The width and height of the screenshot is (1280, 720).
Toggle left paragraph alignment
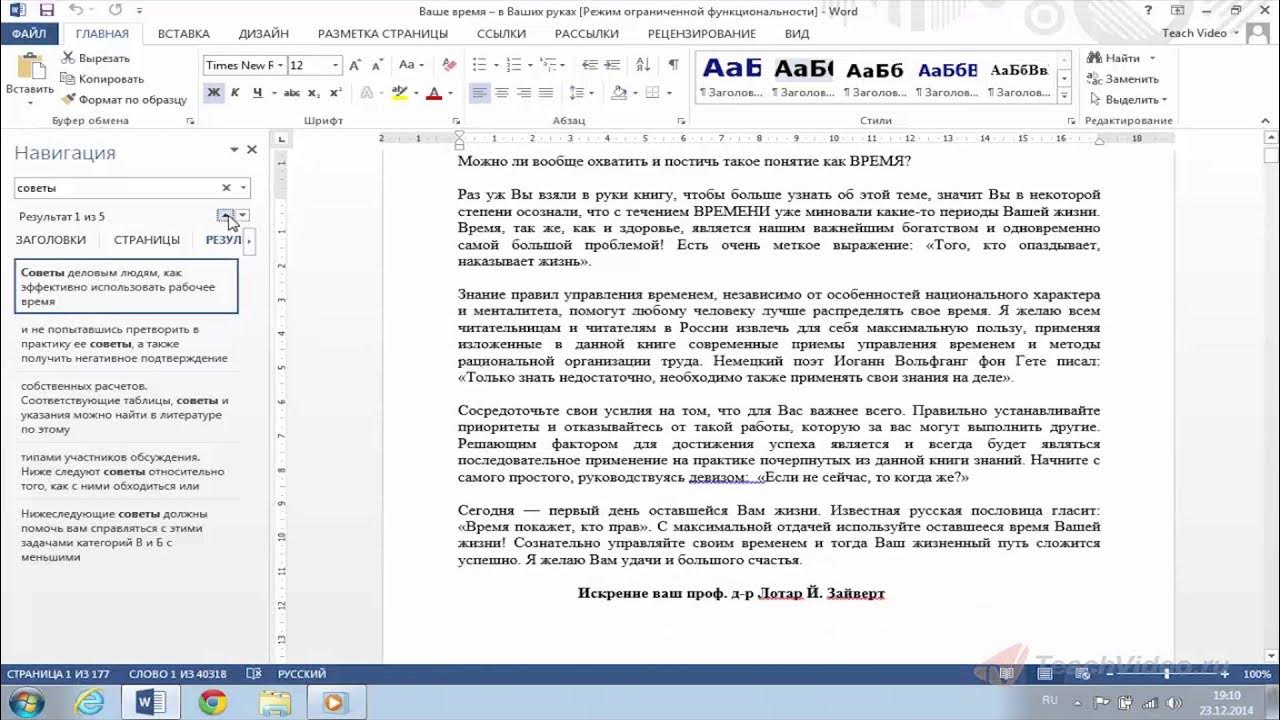pos(480,93)
